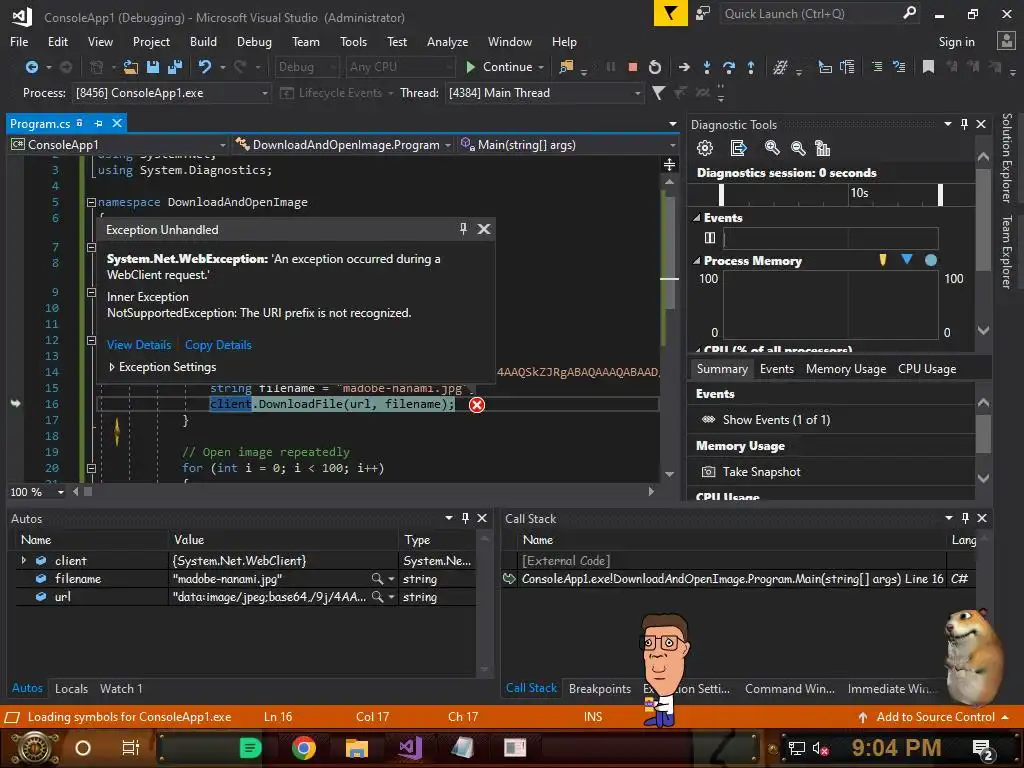Toggle auto-hide pin on Diagnostic Tools
The width and height of the screenshot is (1024, 768).
(964, 124)
